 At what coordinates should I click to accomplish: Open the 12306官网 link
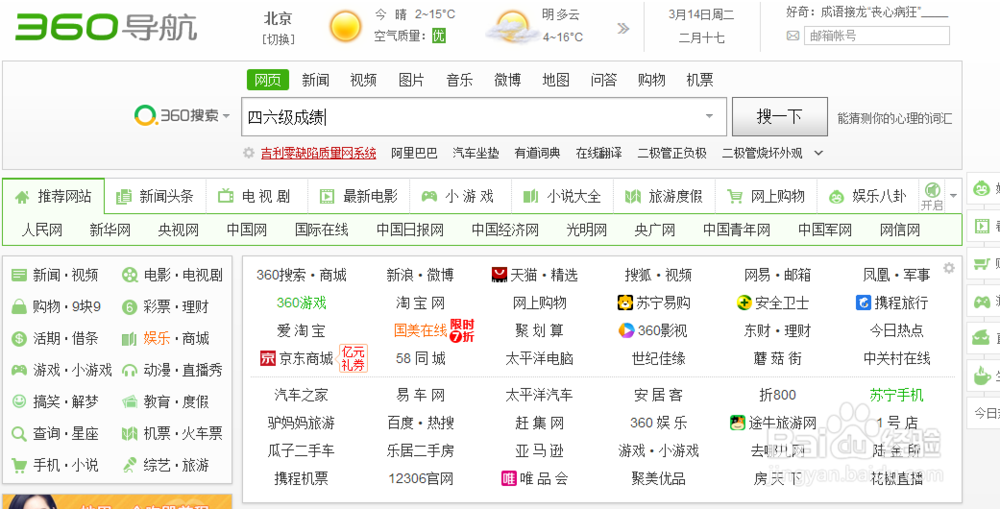[420, 478]
